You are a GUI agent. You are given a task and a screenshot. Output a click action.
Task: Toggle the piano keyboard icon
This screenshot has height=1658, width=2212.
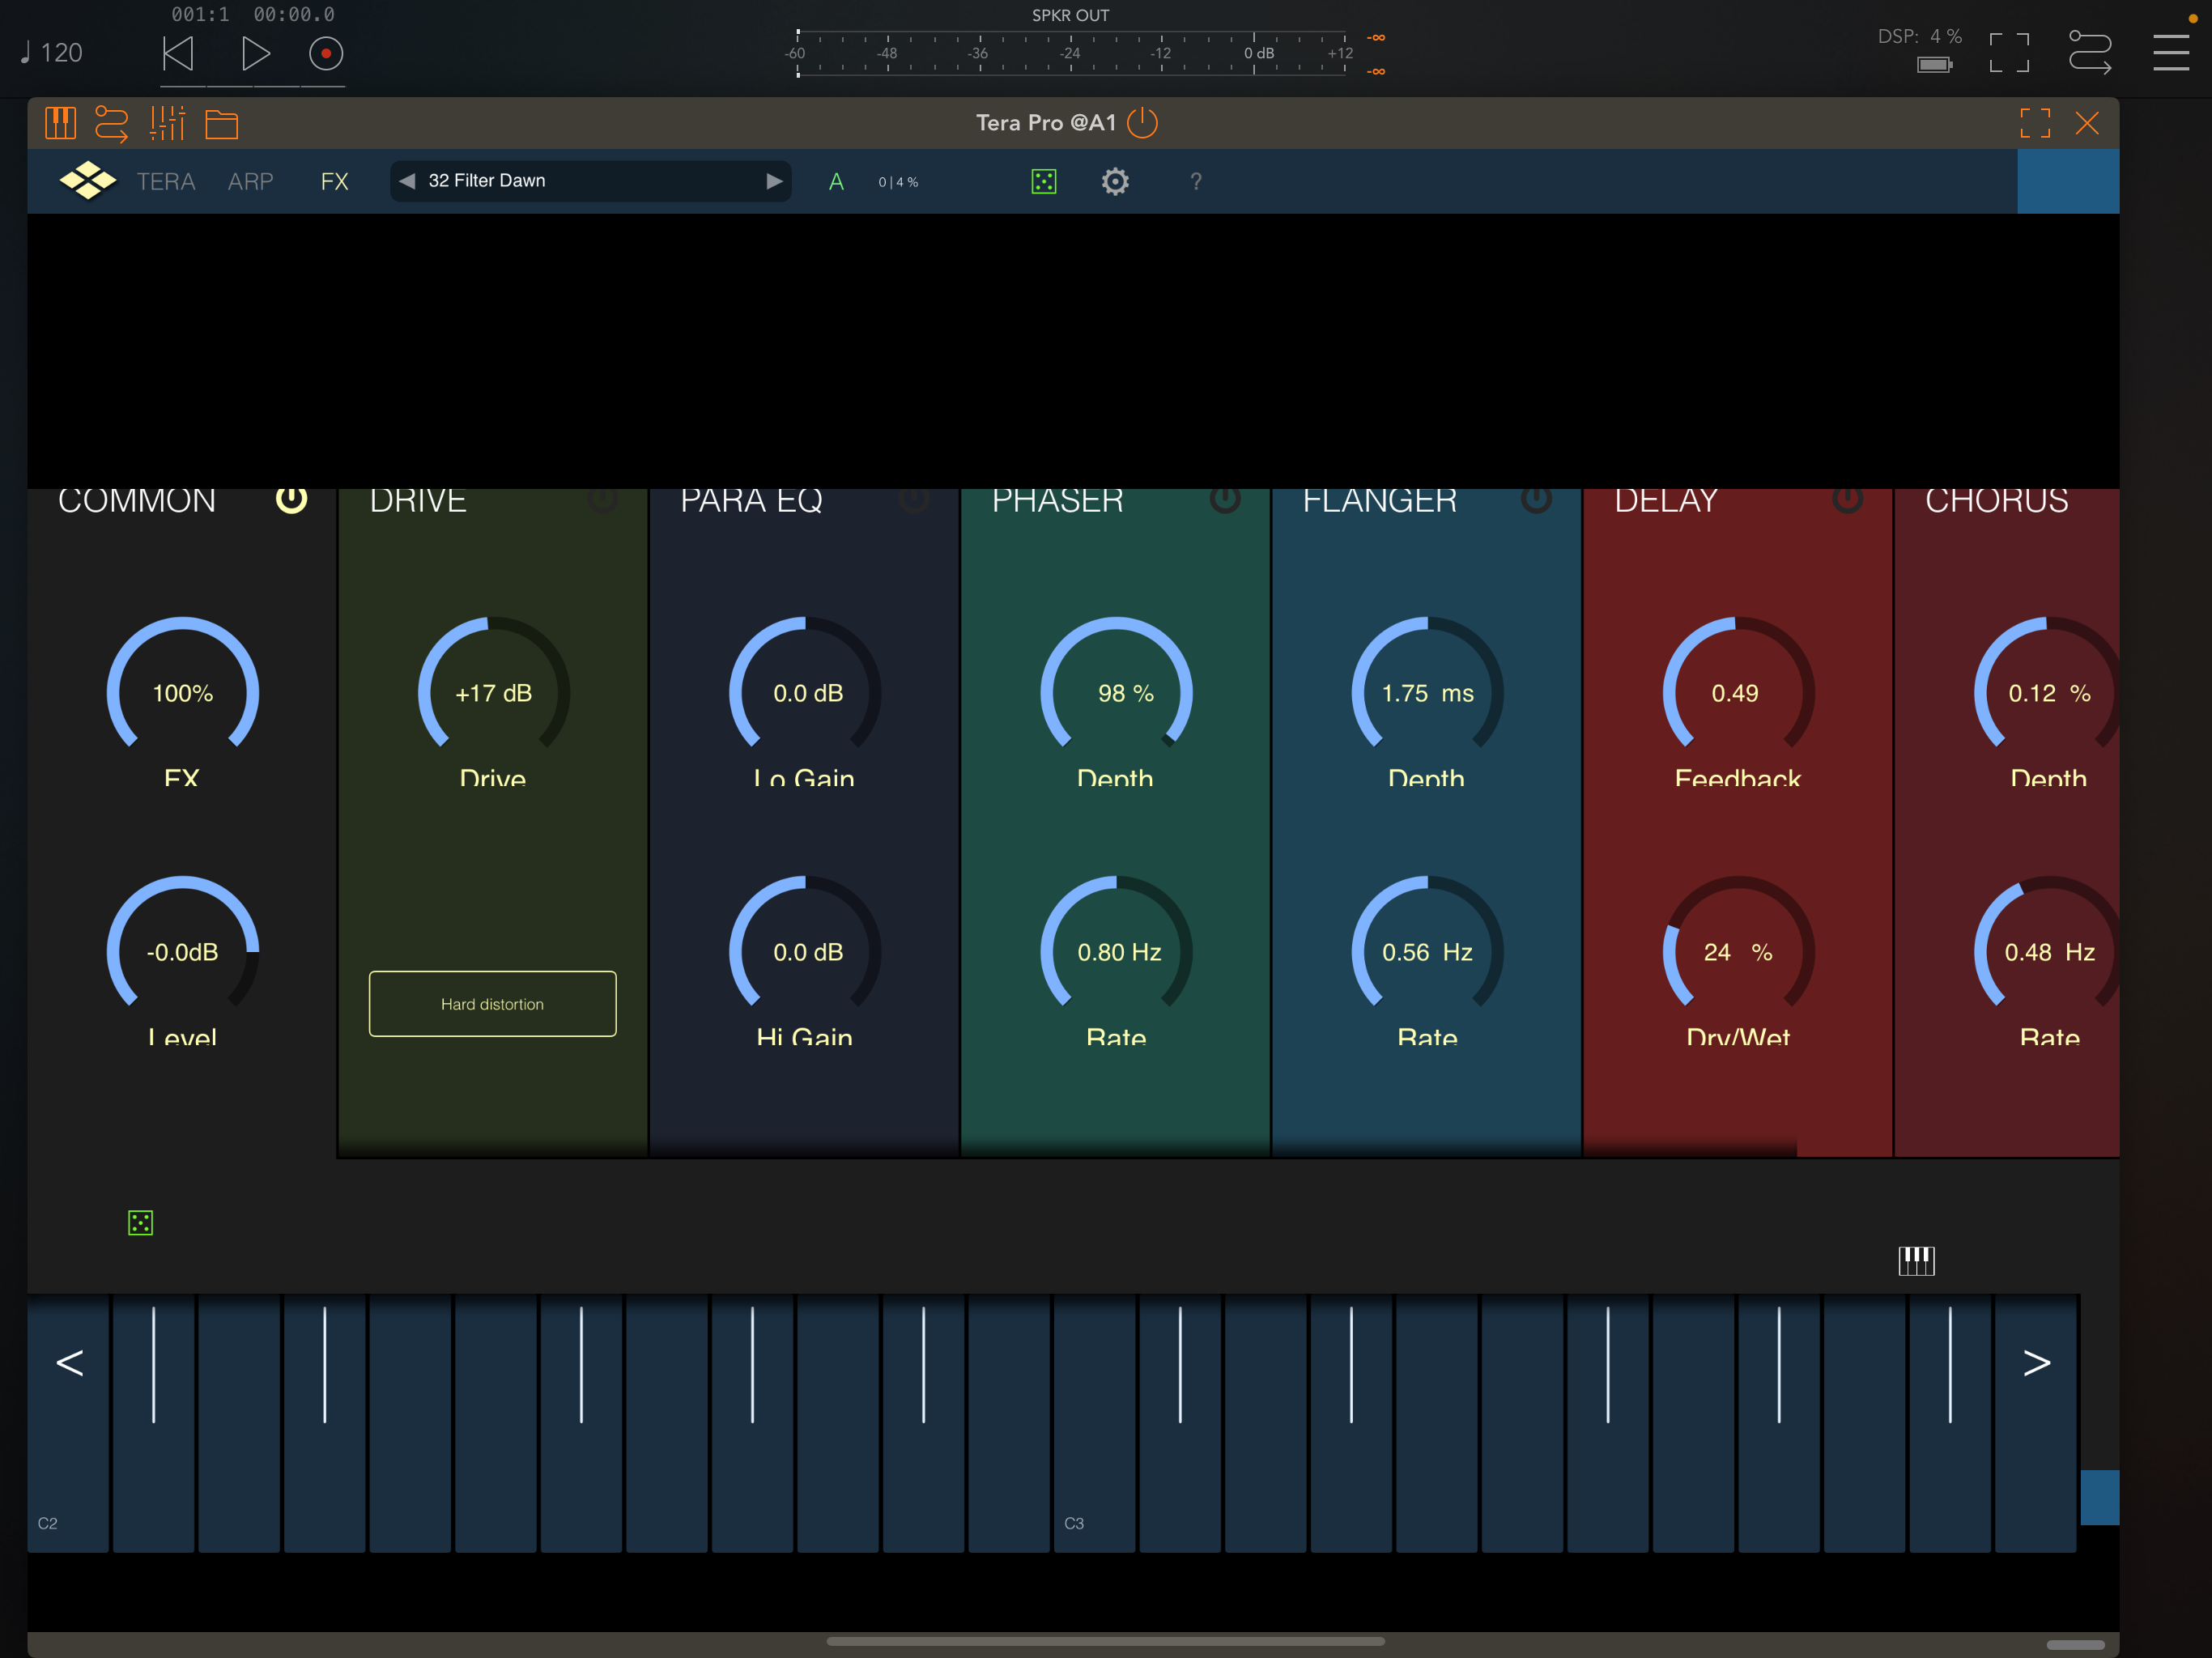1916,1261
